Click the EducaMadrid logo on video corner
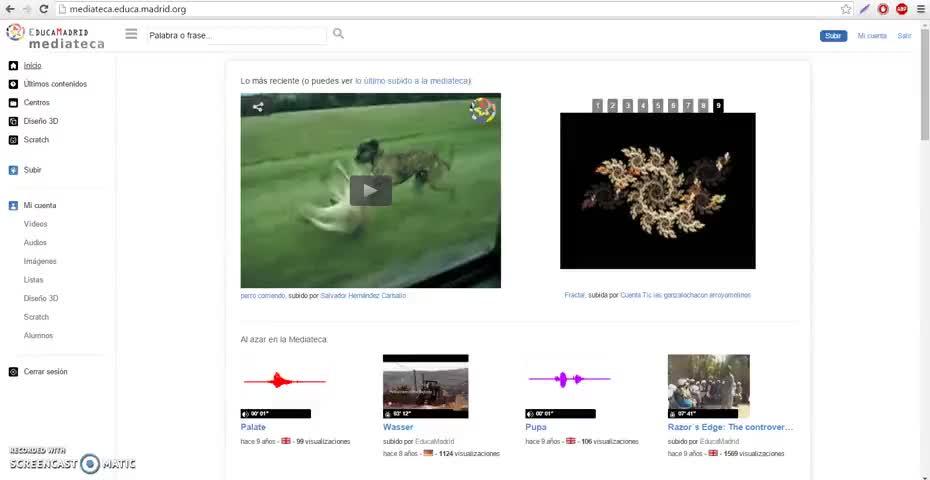This screenshot has height=480, width=930. [483, 110]
